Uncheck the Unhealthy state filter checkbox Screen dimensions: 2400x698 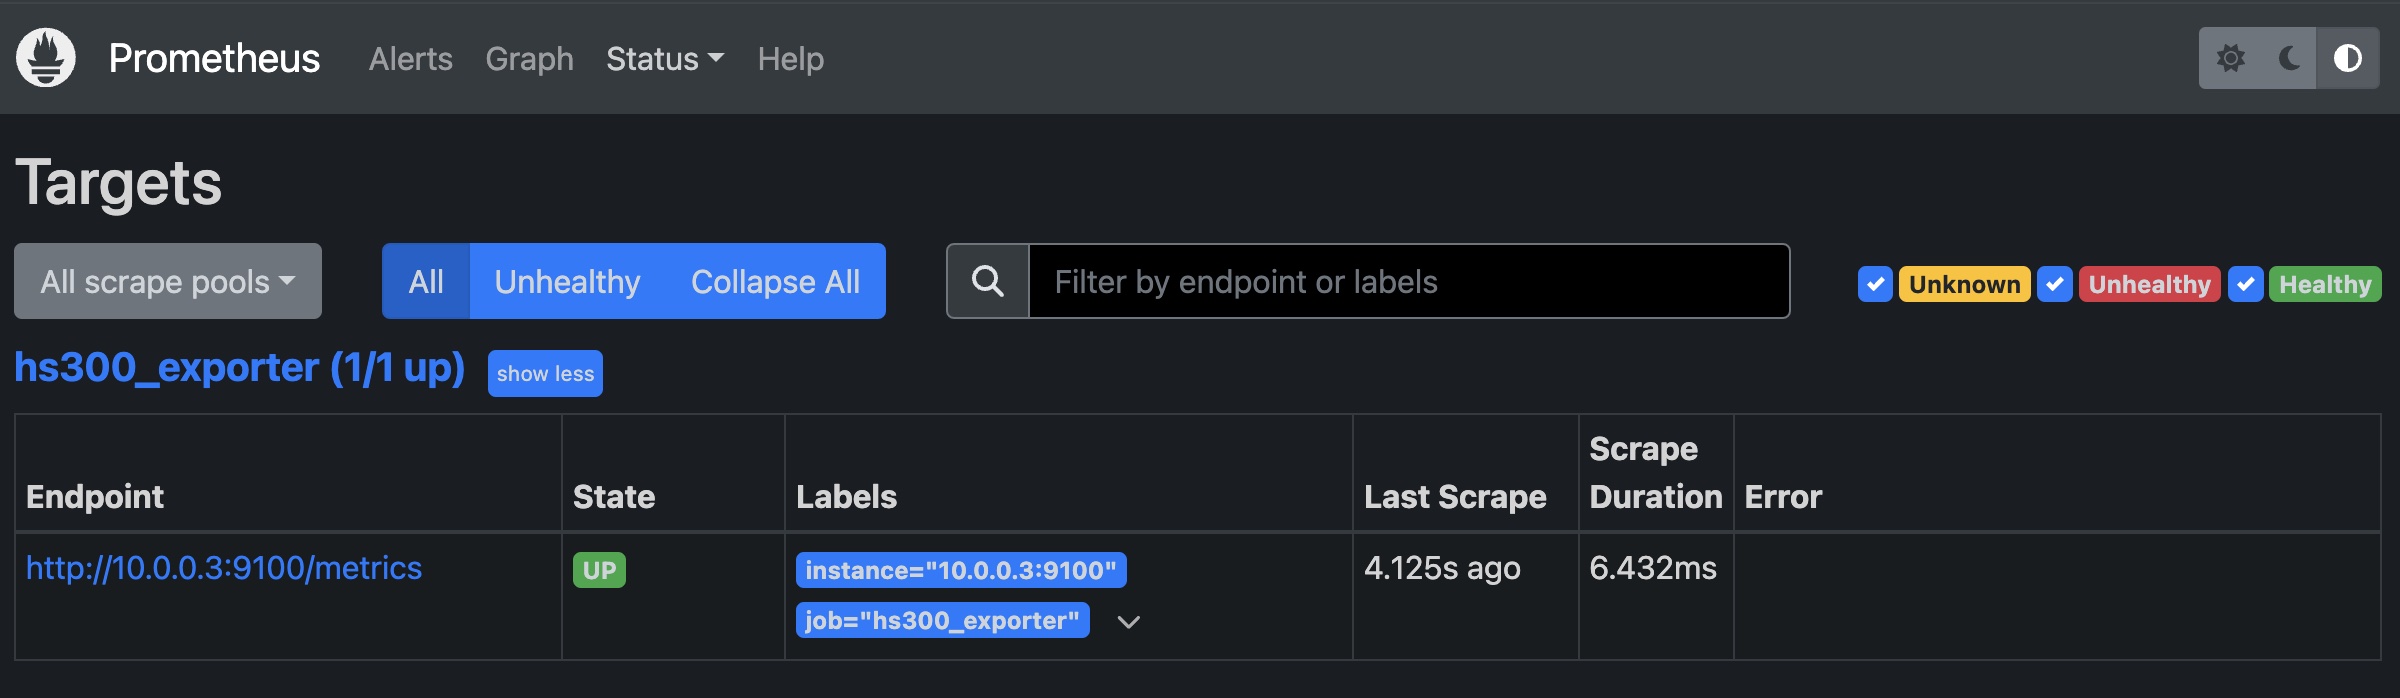click(2055, 284)
